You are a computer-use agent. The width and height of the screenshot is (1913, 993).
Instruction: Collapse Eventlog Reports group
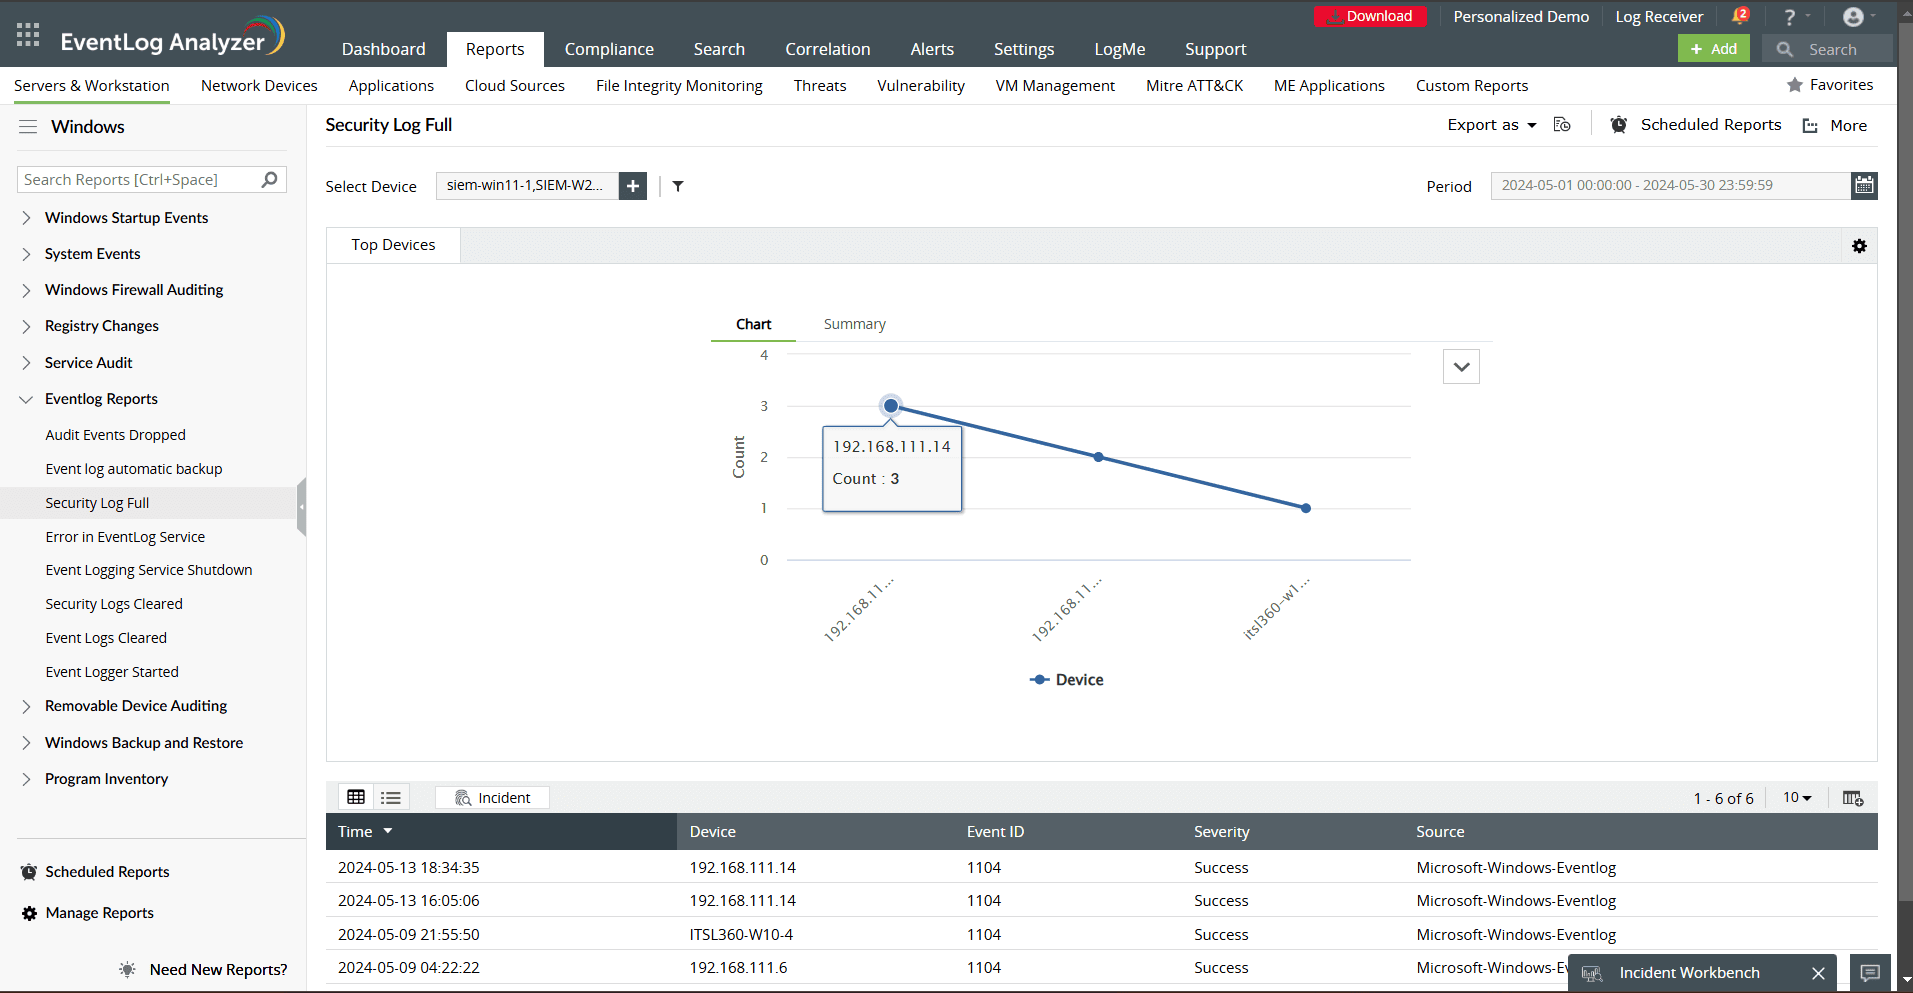click(x=26, y=399)
